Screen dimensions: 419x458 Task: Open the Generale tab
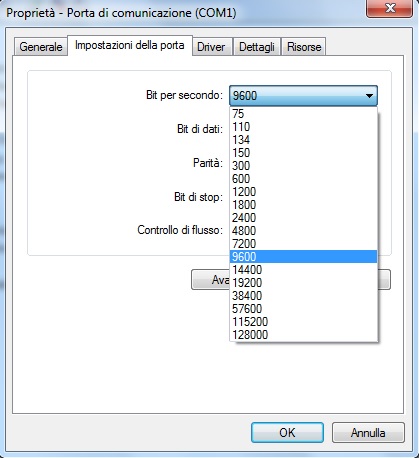click(x=41, y=47)
